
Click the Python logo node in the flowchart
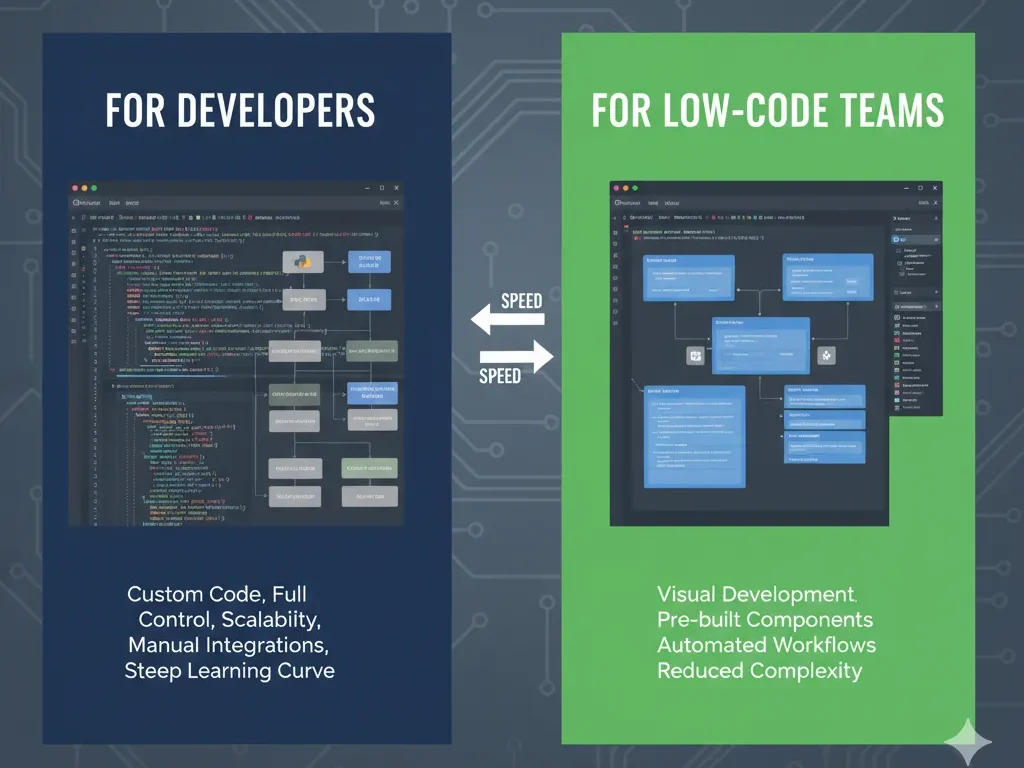coord(301,262)
